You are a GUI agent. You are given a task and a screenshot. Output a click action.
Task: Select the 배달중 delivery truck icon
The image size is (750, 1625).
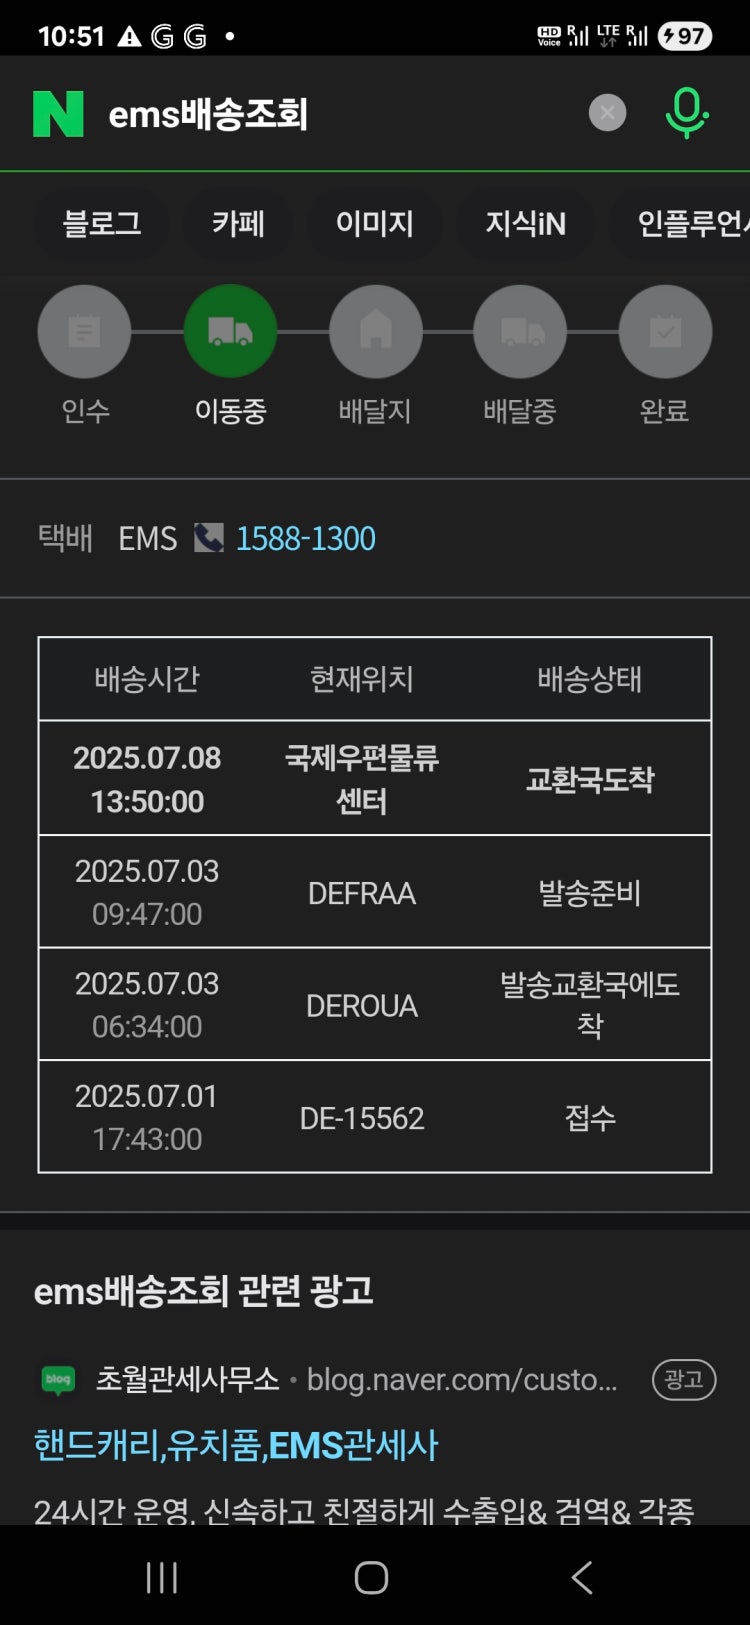(520, 332)
